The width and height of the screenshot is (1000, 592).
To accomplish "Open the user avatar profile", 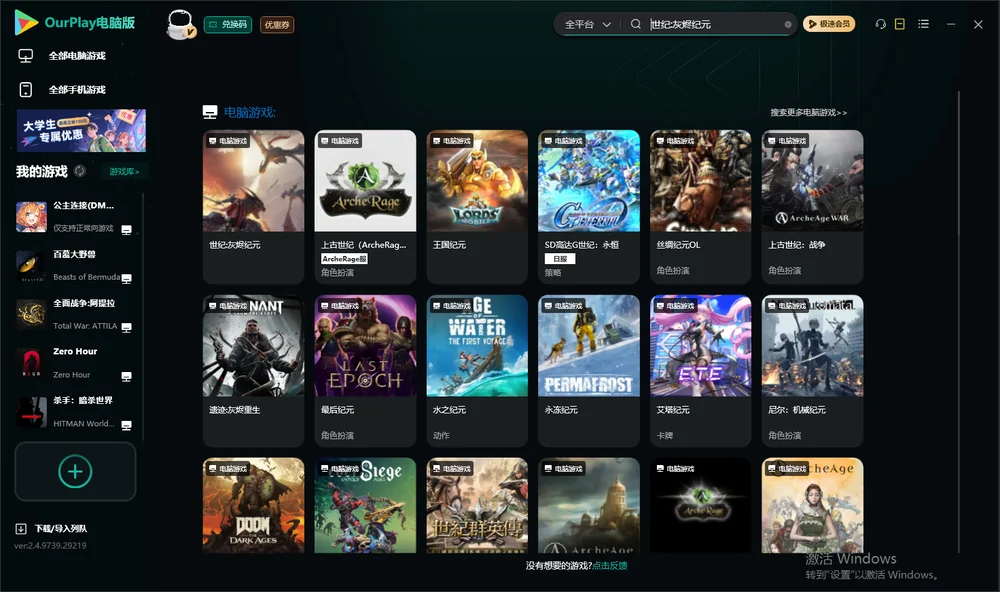I will [x=180, y=25].
